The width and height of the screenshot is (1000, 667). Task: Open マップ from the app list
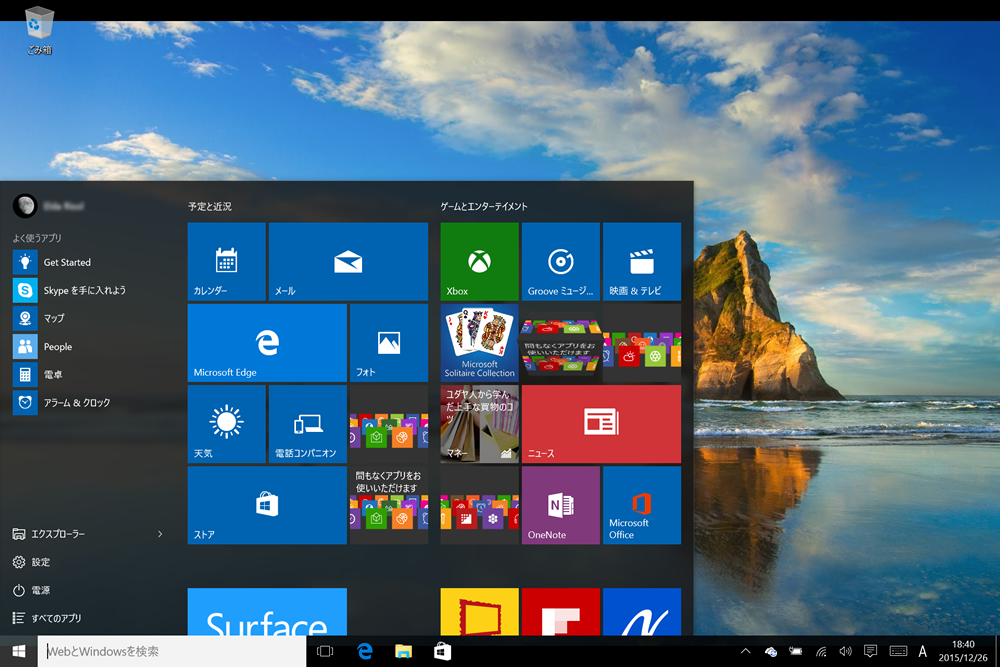(89, 318)
